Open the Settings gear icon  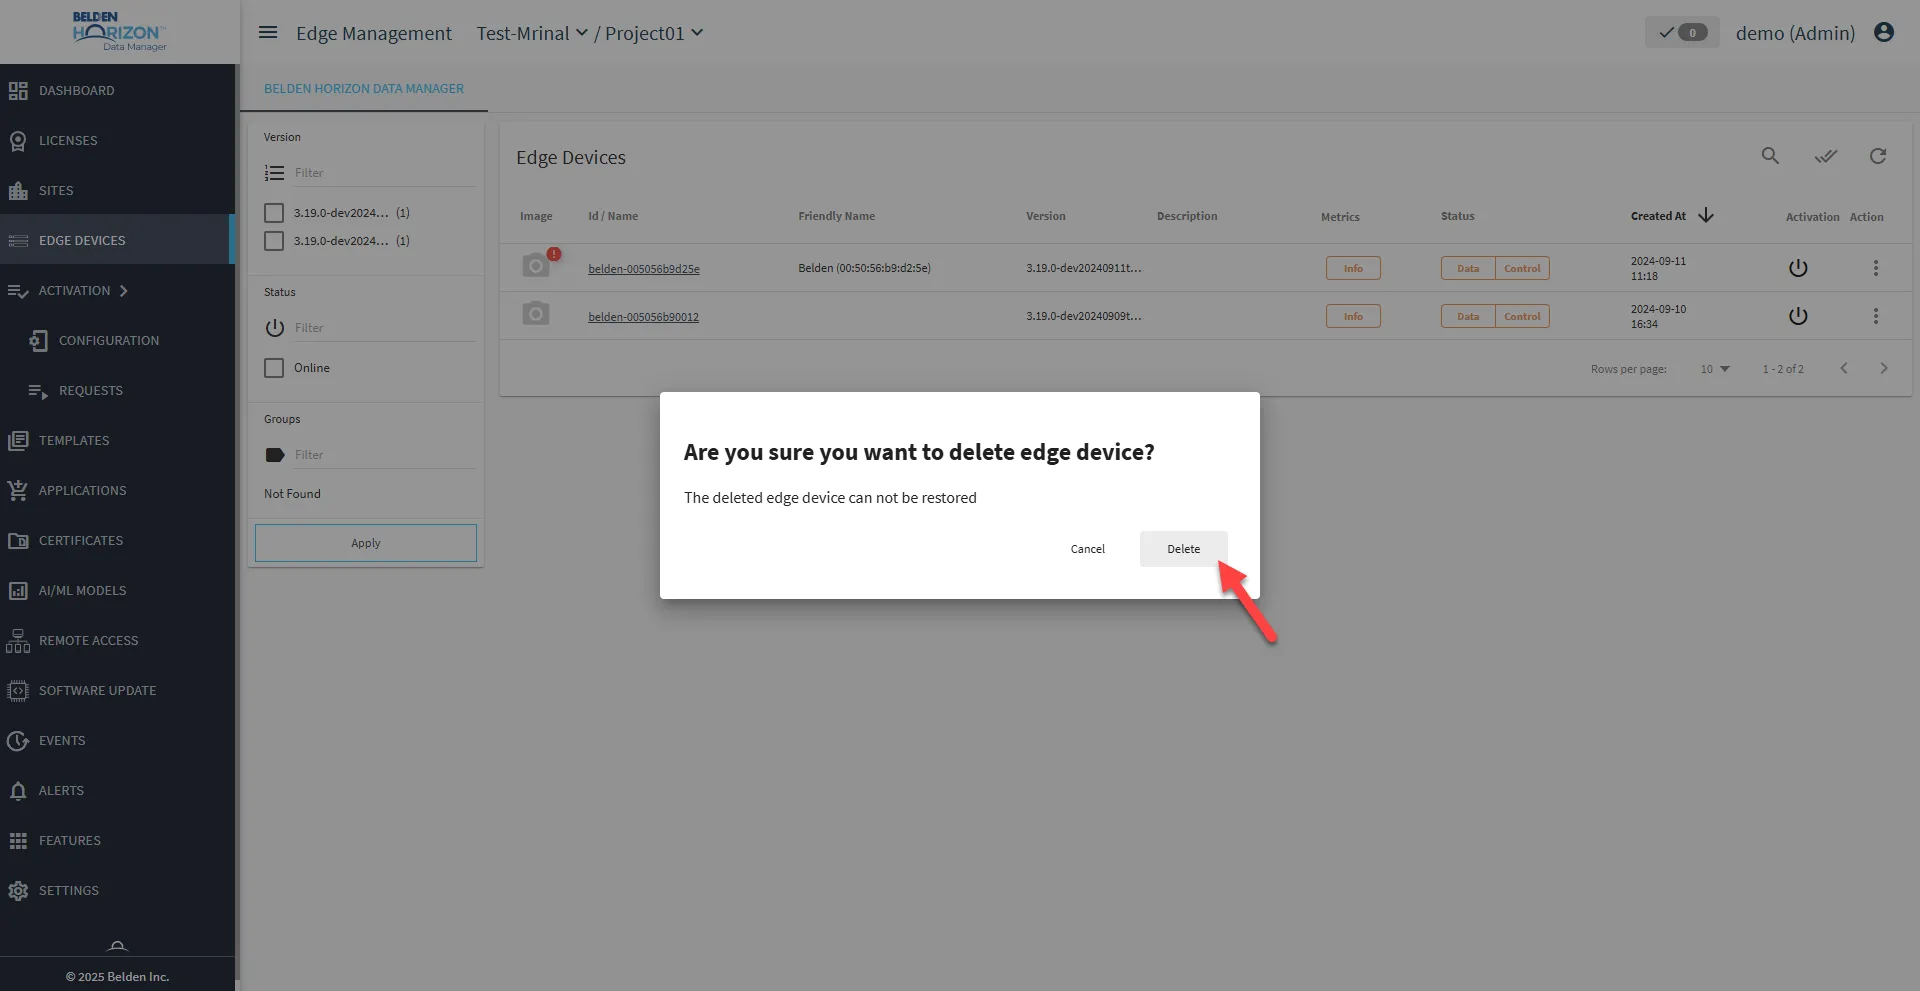[18, 891]
